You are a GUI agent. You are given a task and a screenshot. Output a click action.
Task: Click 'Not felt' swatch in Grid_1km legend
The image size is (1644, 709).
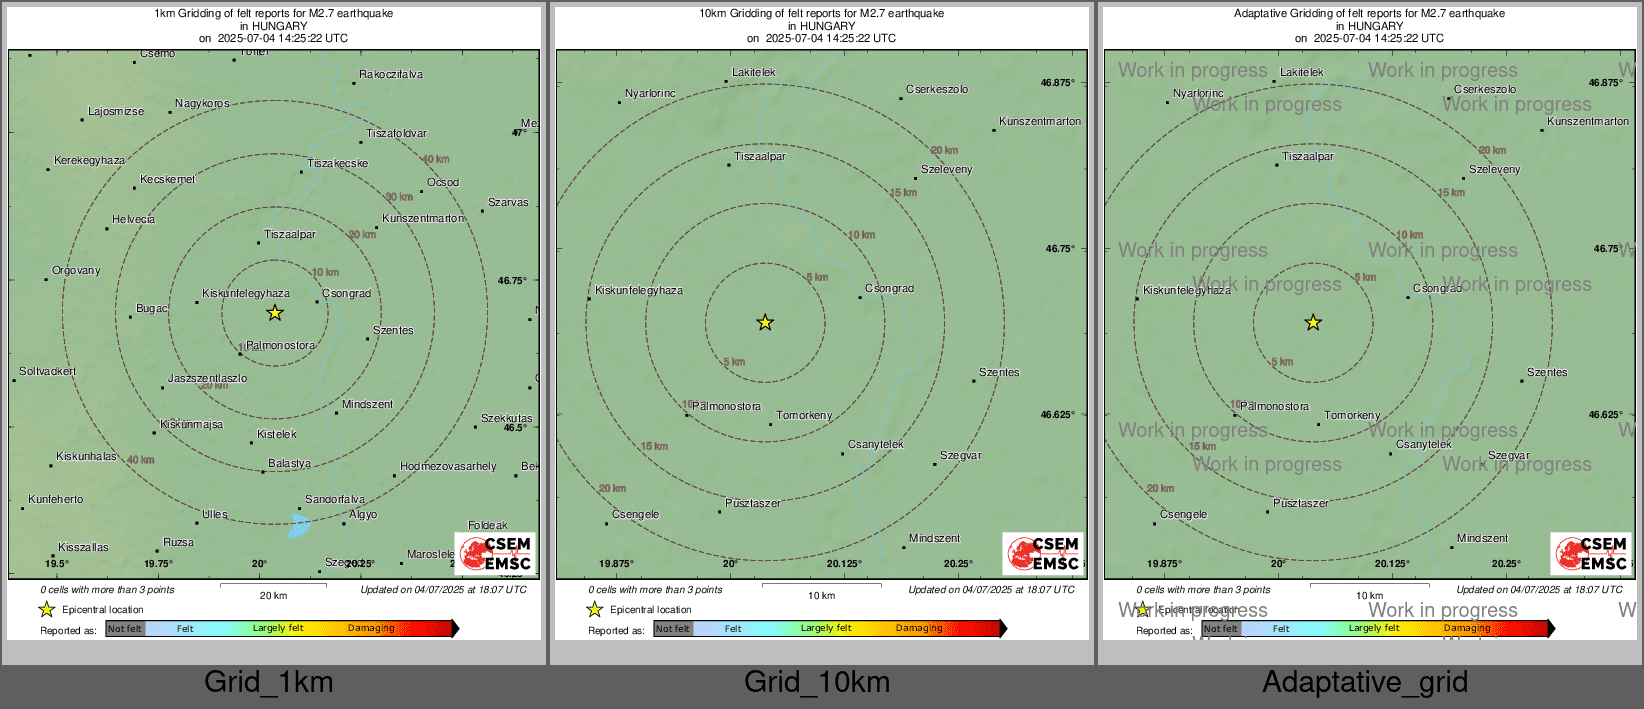tap(125, 628)
